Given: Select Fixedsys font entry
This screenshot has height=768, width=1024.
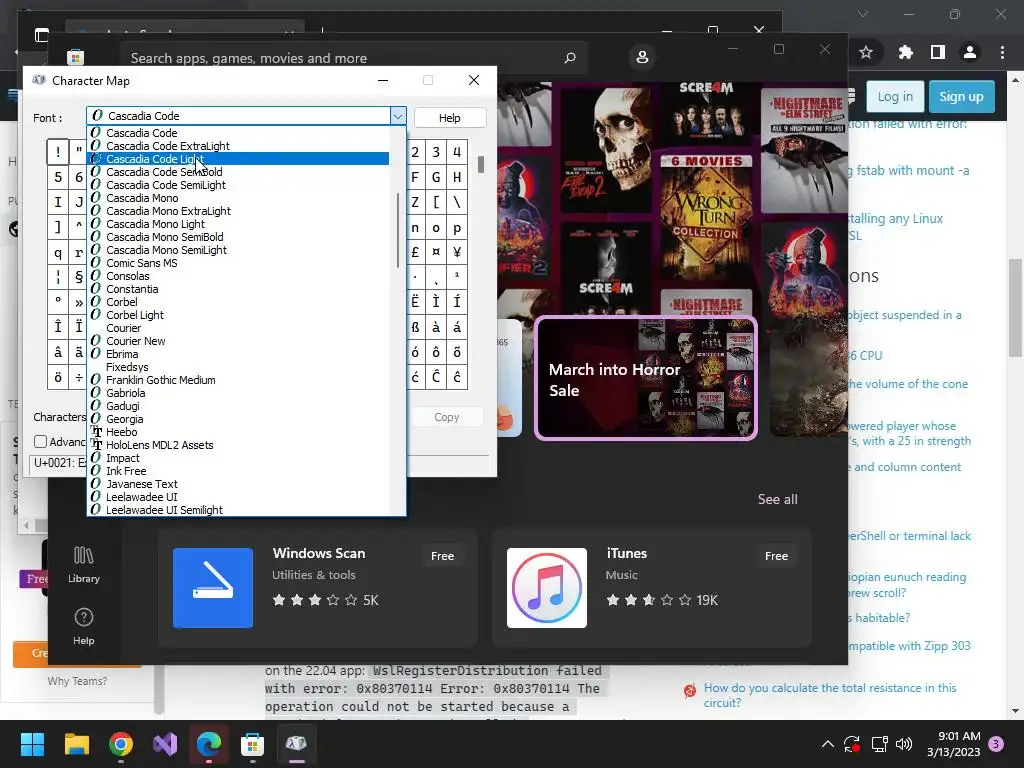Looking at the screenshot, I should tap(238, 367).
